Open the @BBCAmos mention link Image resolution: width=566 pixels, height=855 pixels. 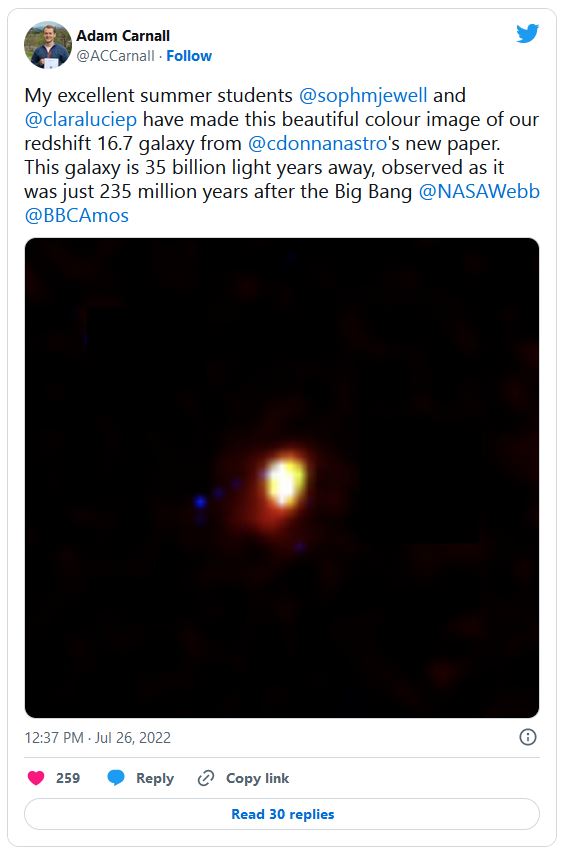76,215
